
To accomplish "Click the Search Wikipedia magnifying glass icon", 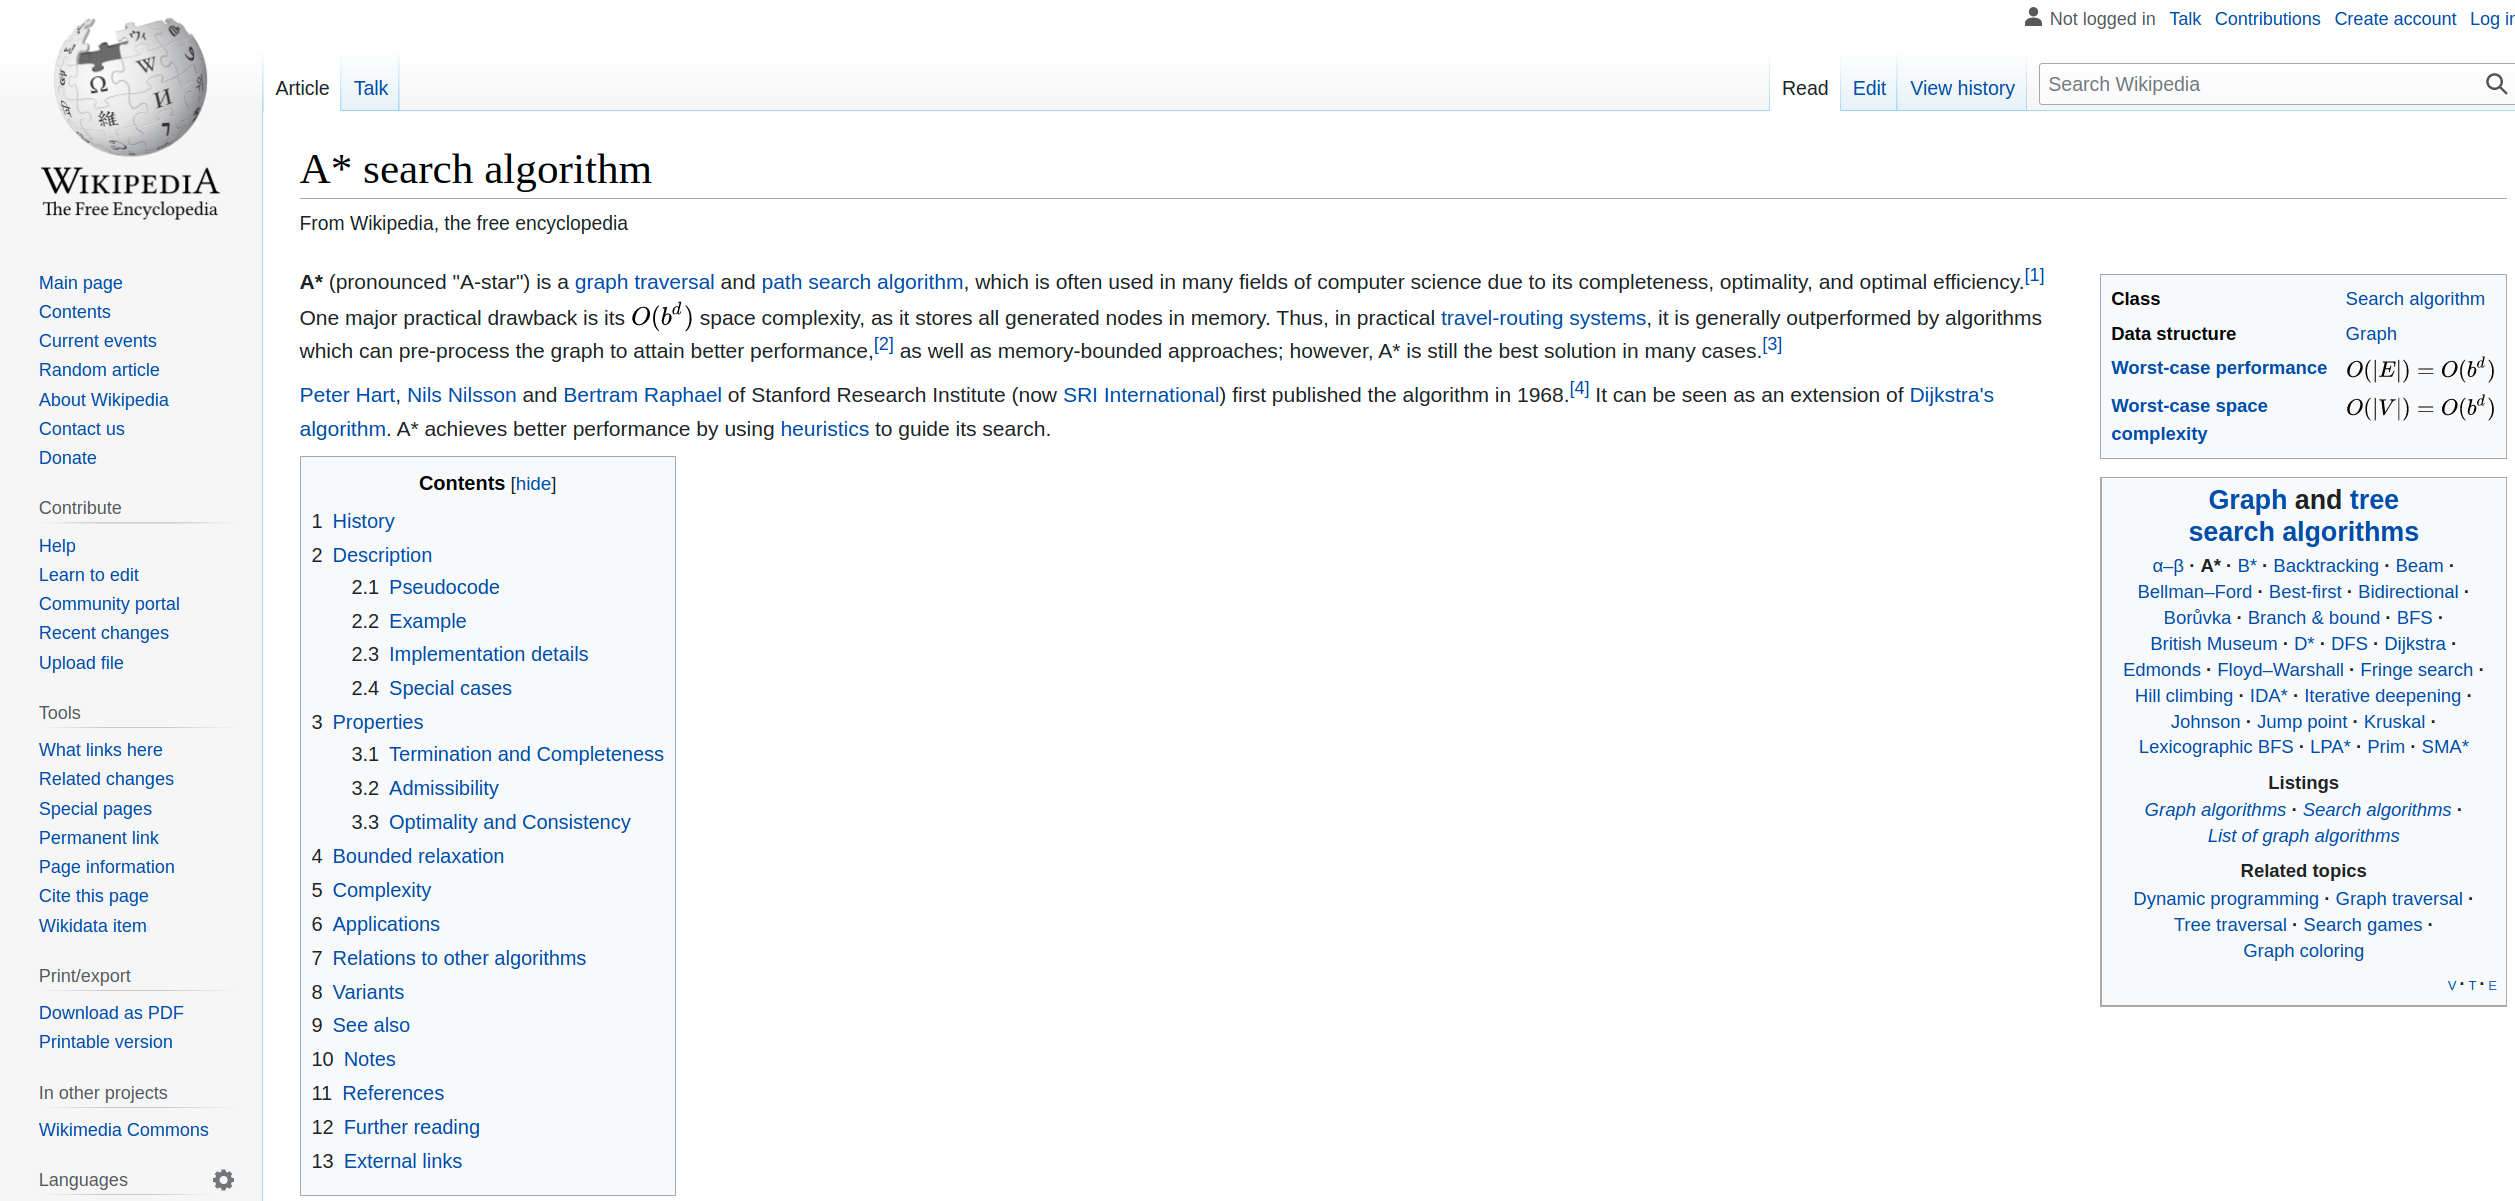I will point(2496,83).
